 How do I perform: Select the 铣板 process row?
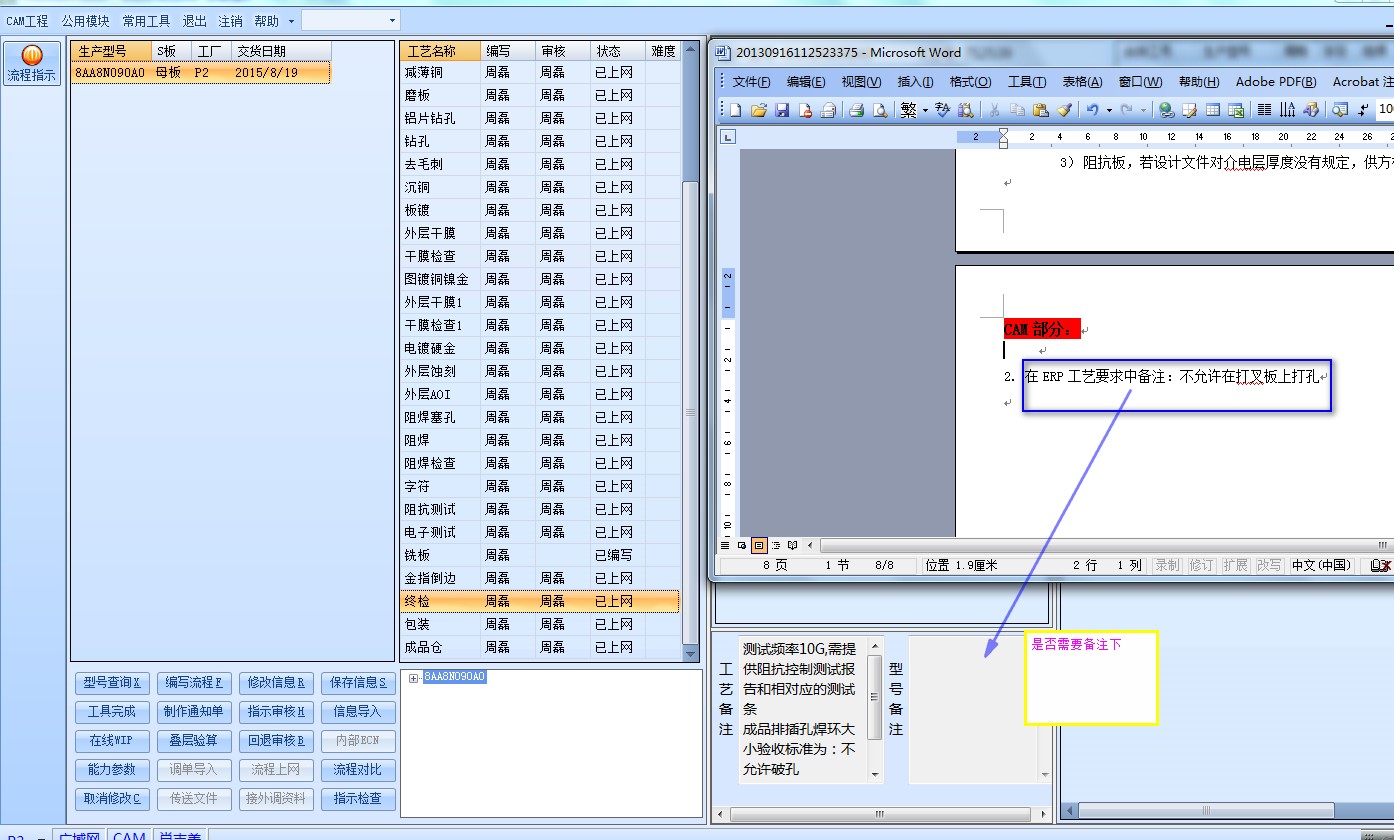tap(539, 555)
